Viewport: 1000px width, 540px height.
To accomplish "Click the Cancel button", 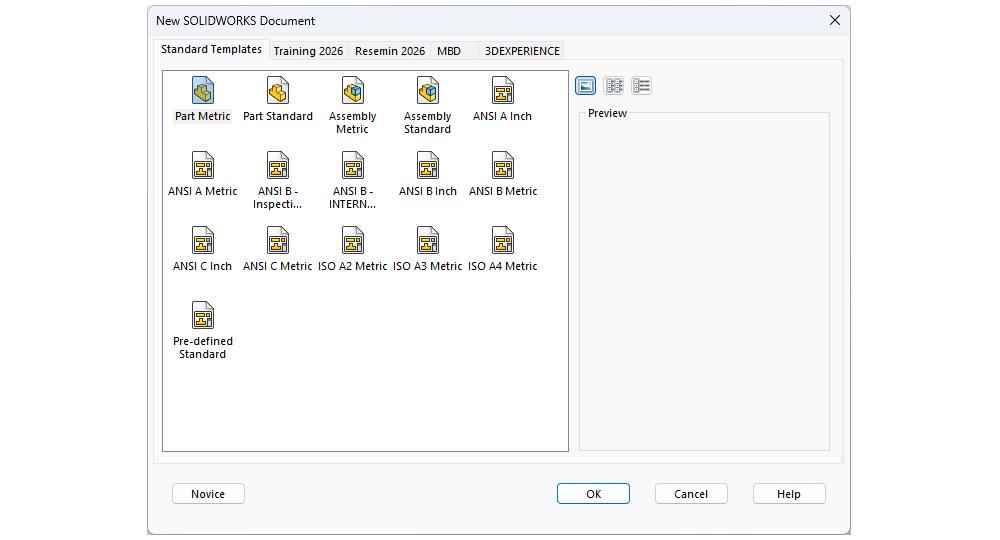I will (x=691, y=493).
